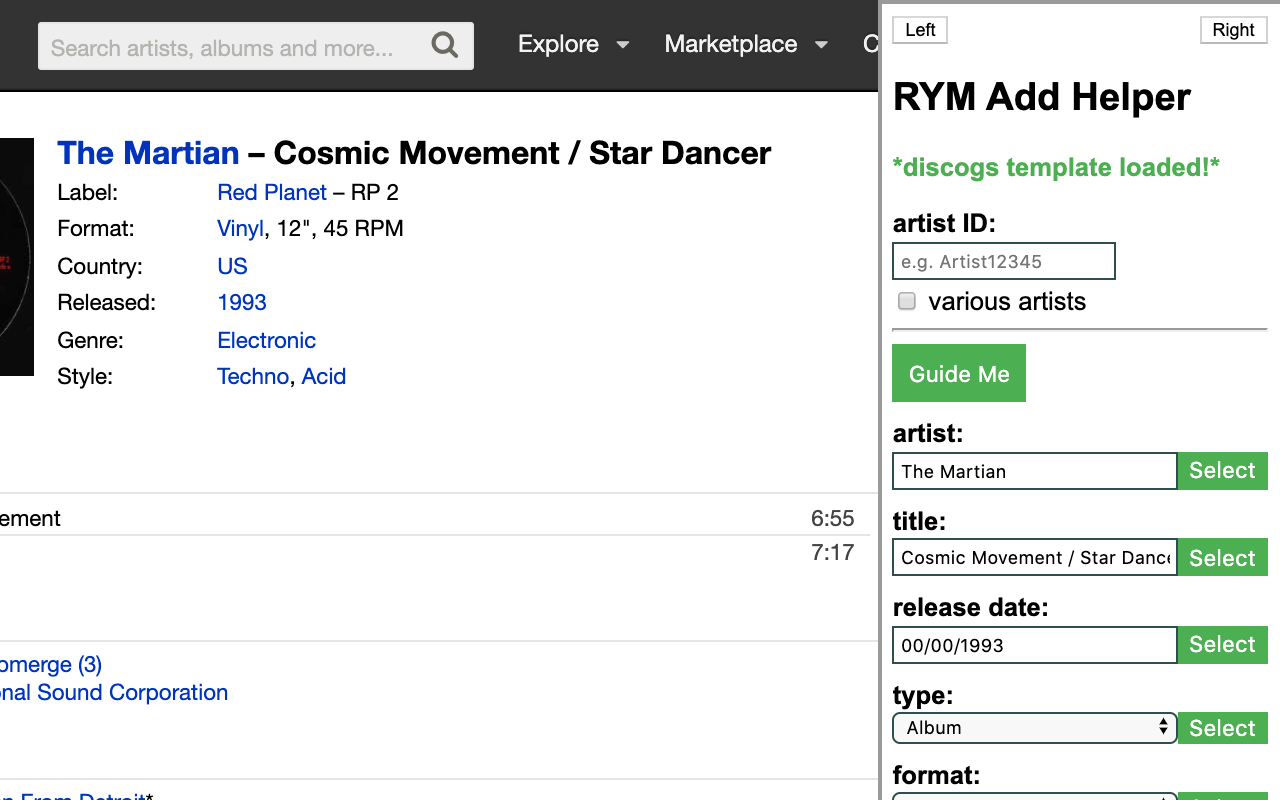The image size is (1280, 800).
Task: Click the discogs template loaded message
Action: point(1056,167)
